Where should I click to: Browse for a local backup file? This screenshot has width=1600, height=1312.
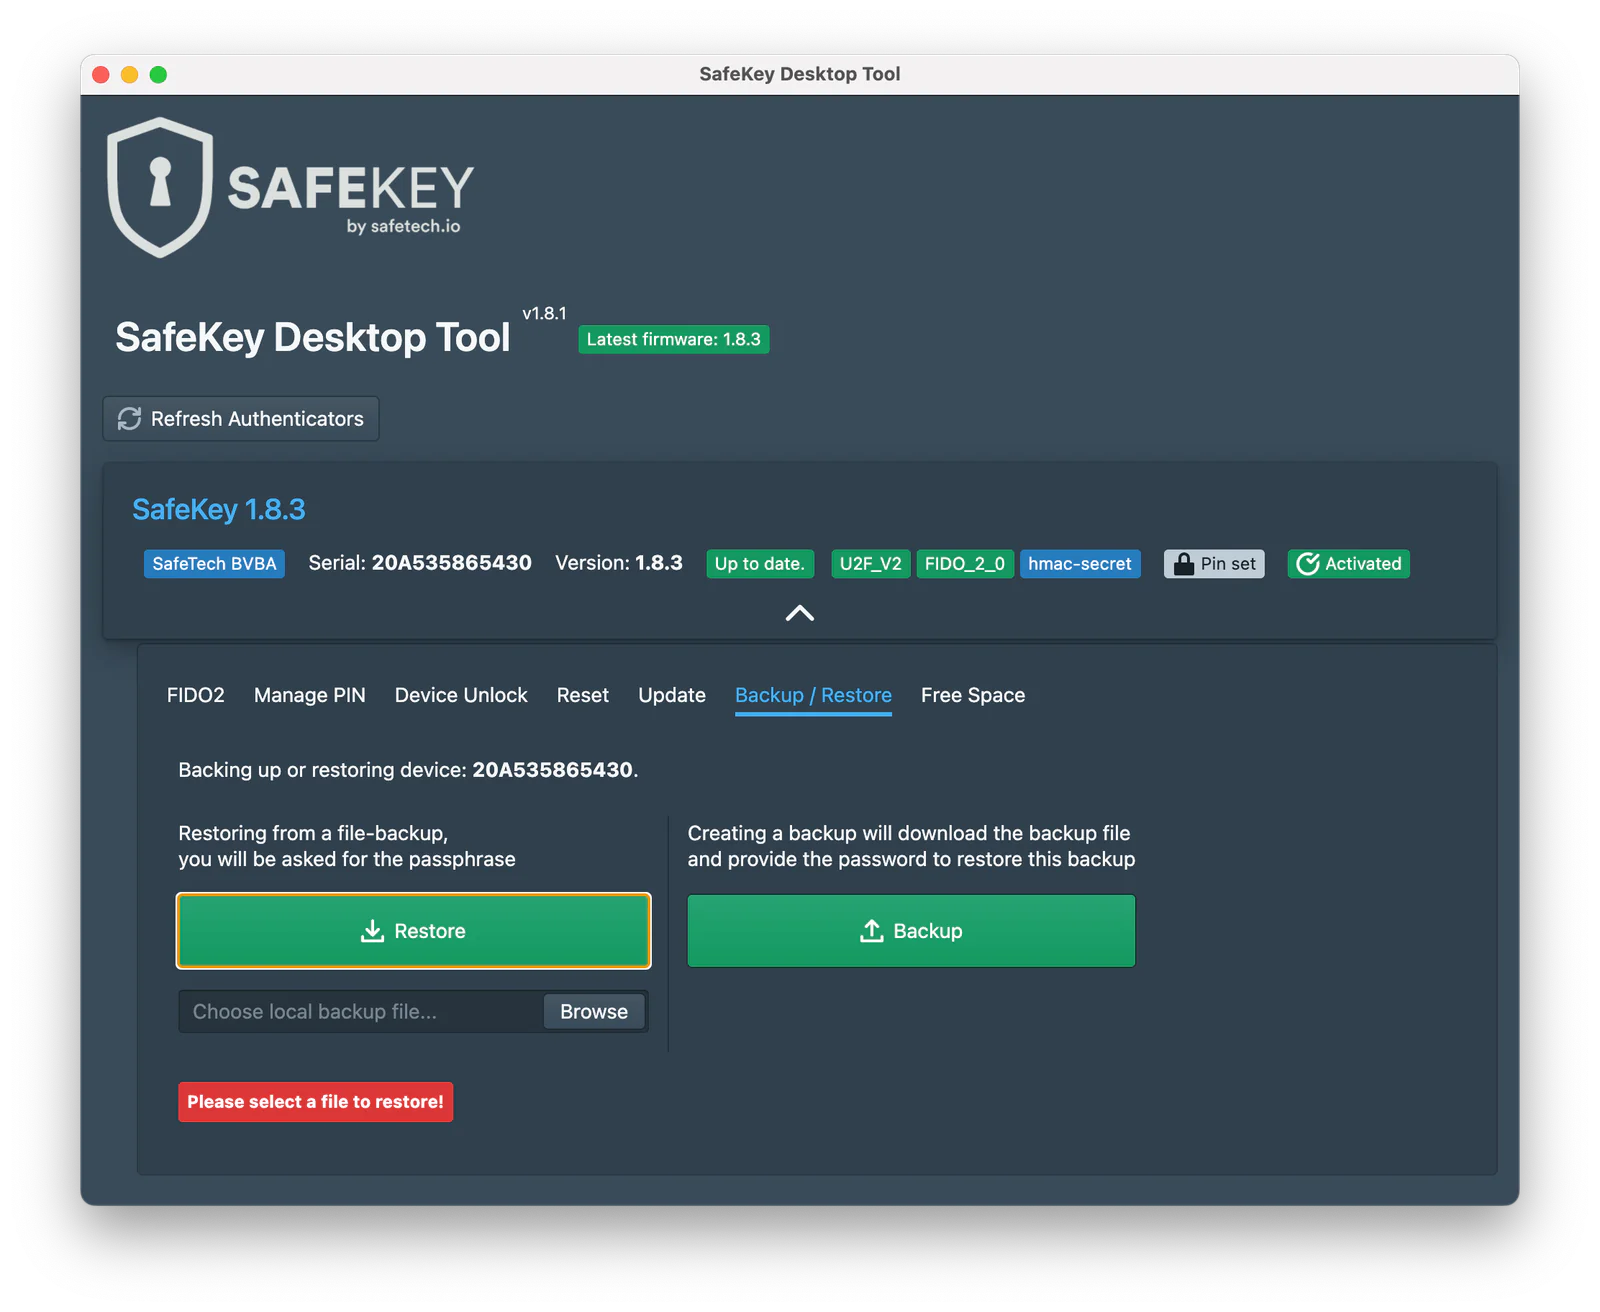point(594,1012)
